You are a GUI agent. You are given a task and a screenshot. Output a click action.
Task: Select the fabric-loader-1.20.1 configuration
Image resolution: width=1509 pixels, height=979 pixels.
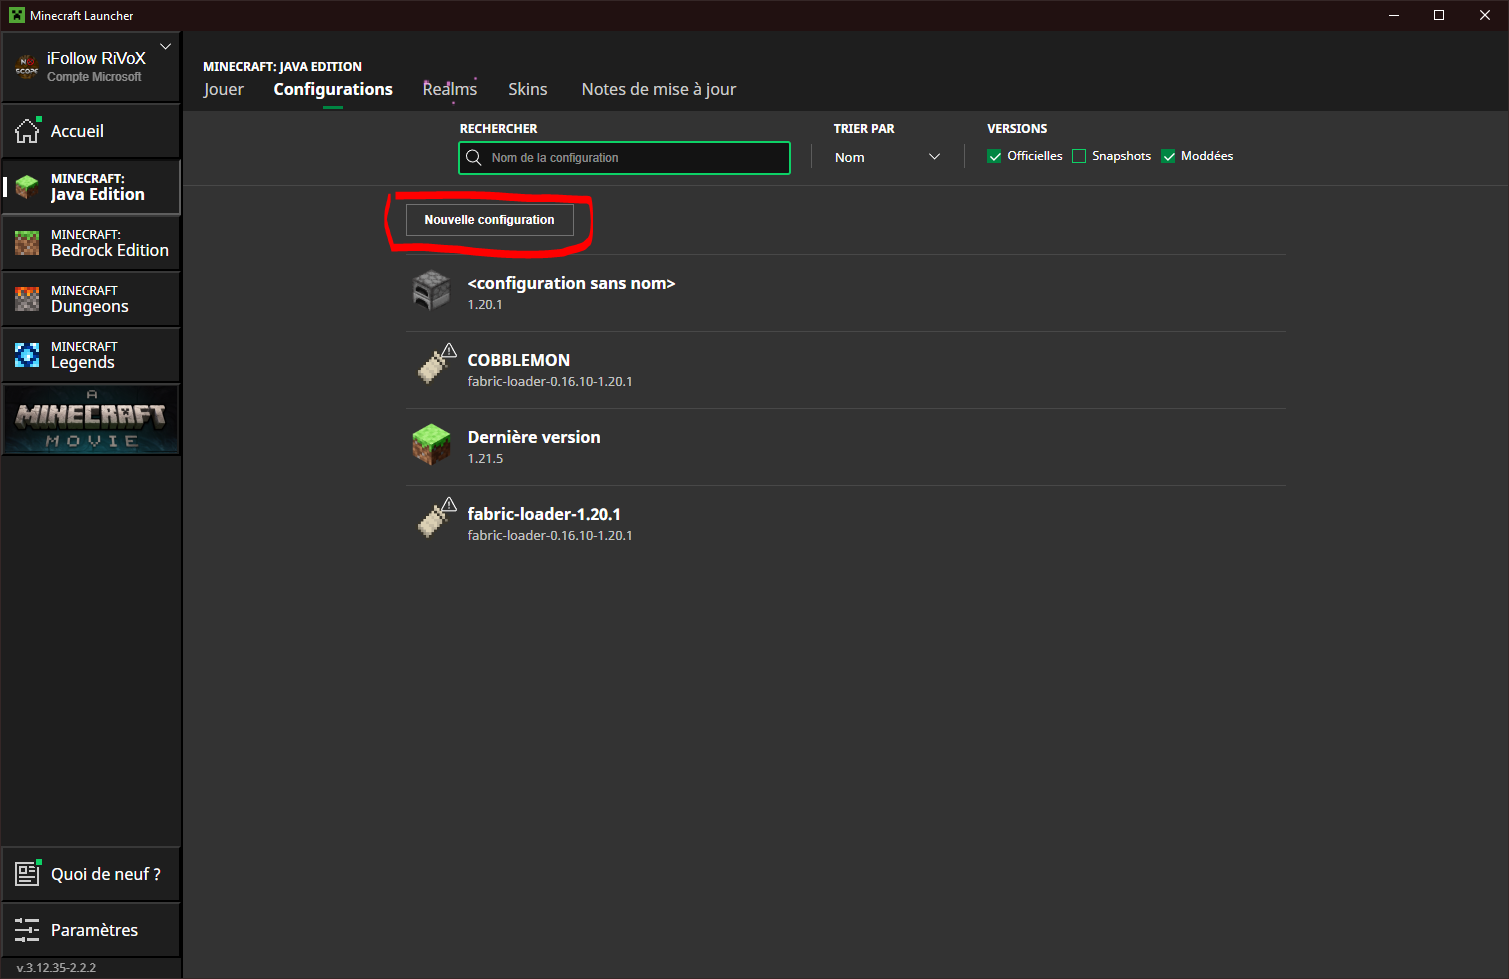tap(846, 524)
